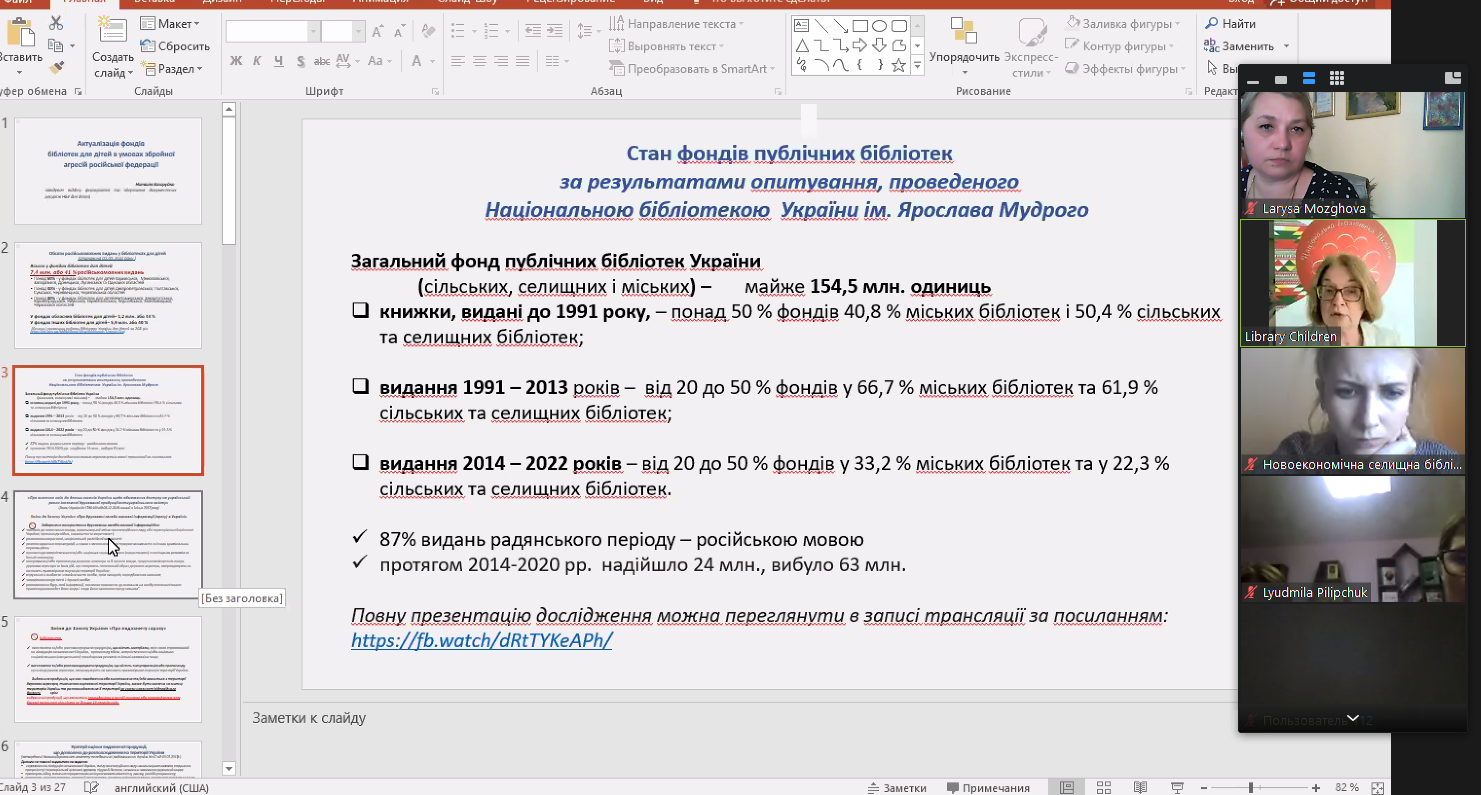Align text right in paragraph group
The width and height of the screenshot is (1481, 795).
click(x=501, y=61)
